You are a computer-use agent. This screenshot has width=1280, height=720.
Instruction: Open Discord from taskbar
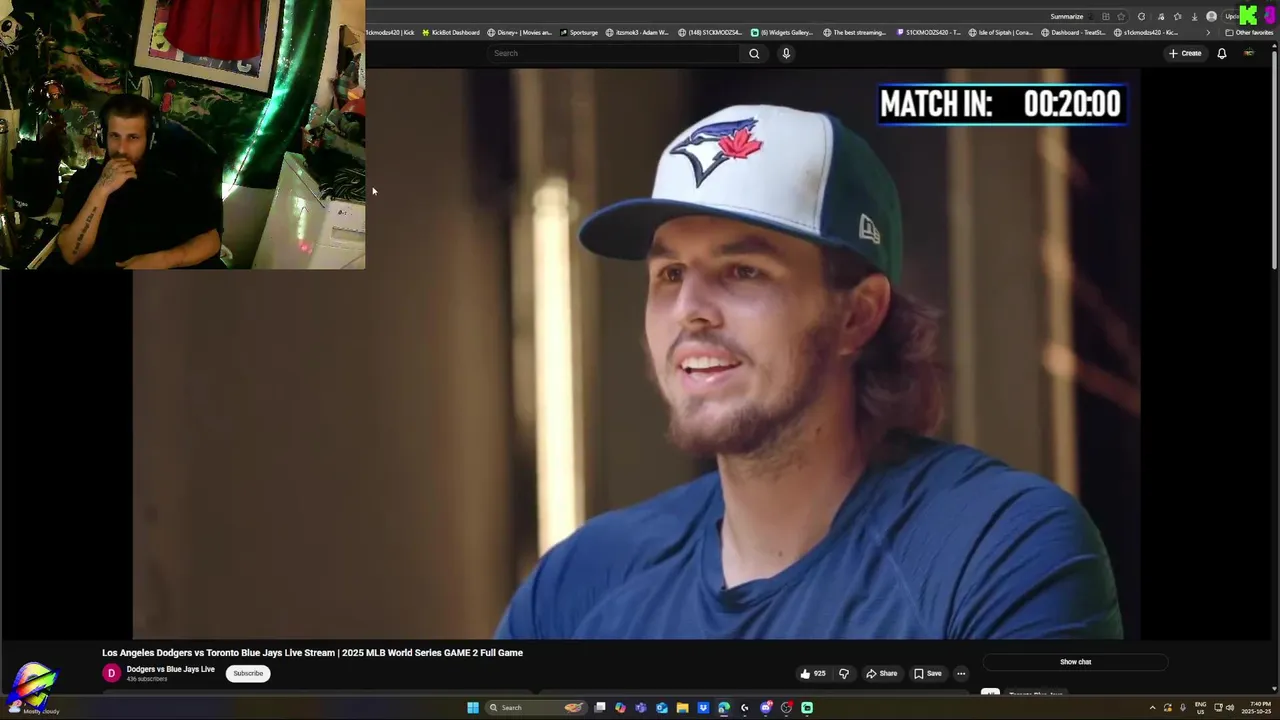click(x=766, y=707)
